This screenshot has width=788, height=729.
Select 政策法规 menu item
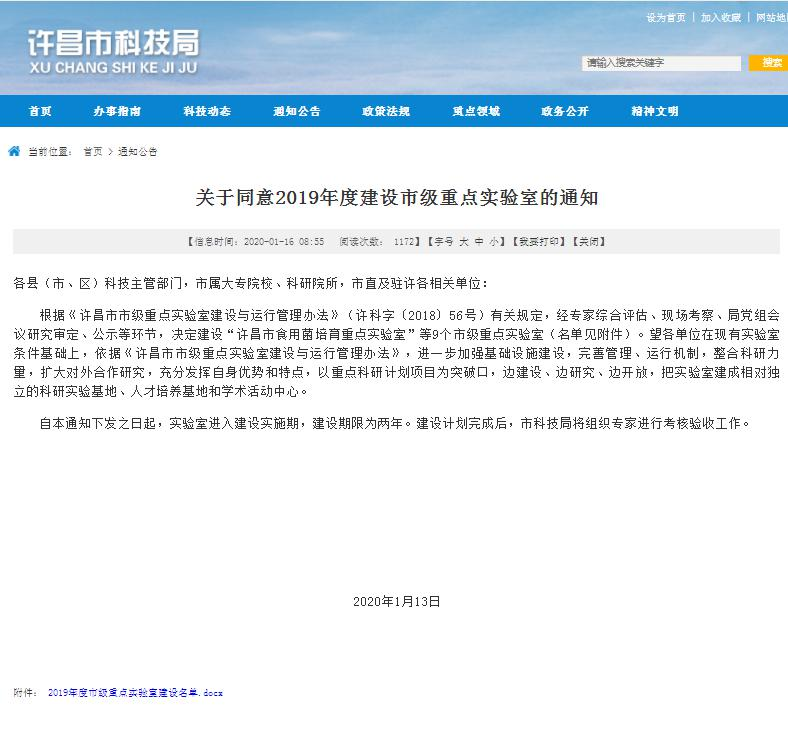click(x=386, y=111)
